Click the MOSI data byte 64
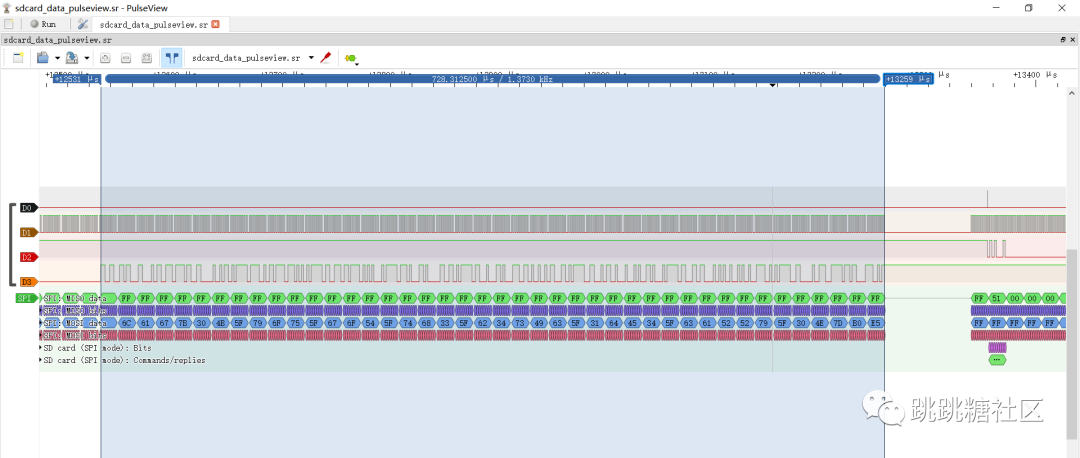The height and width of the screenshot is (458, 1080). coord(613,323)
